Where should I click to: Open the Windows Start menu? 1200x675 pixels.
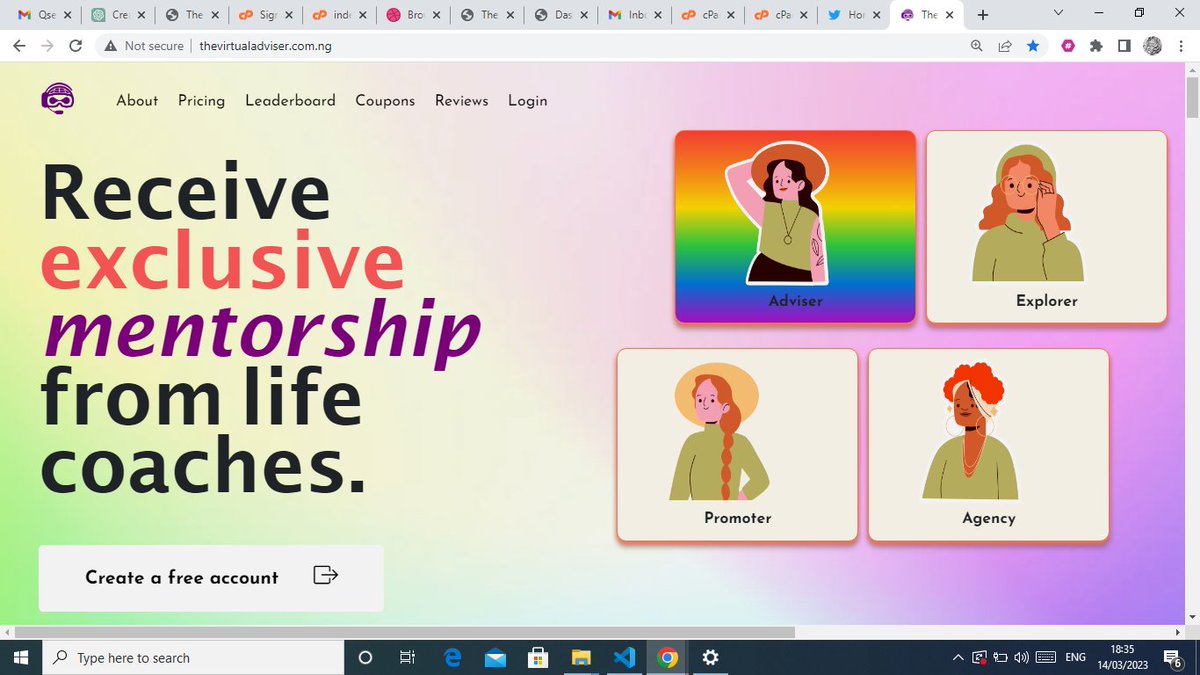21,658
